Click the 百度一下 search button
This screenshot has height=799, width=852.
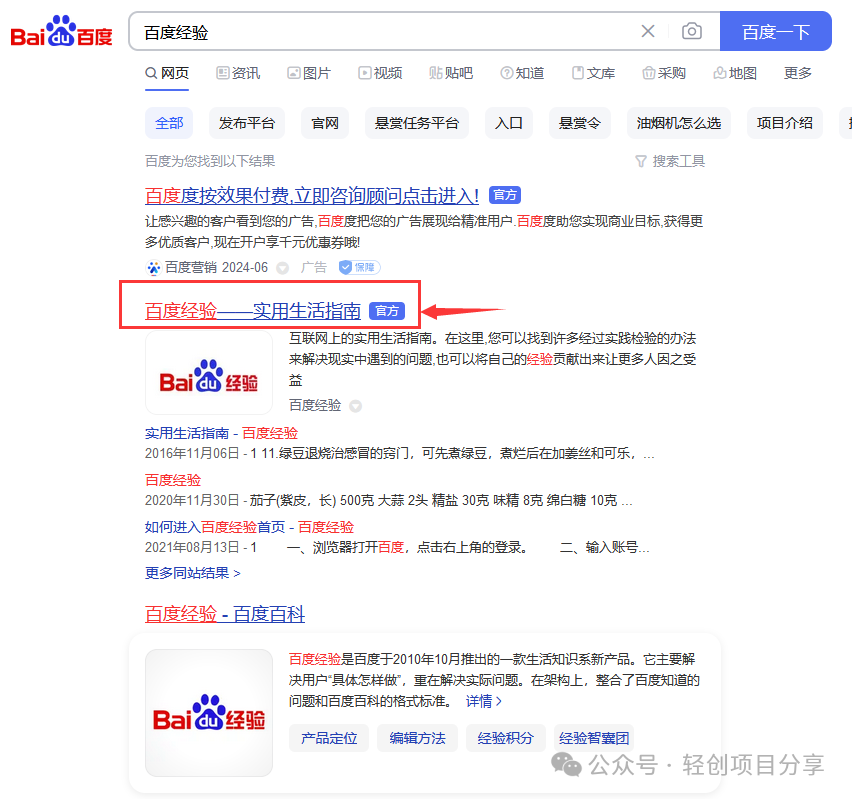coord(775,32)
